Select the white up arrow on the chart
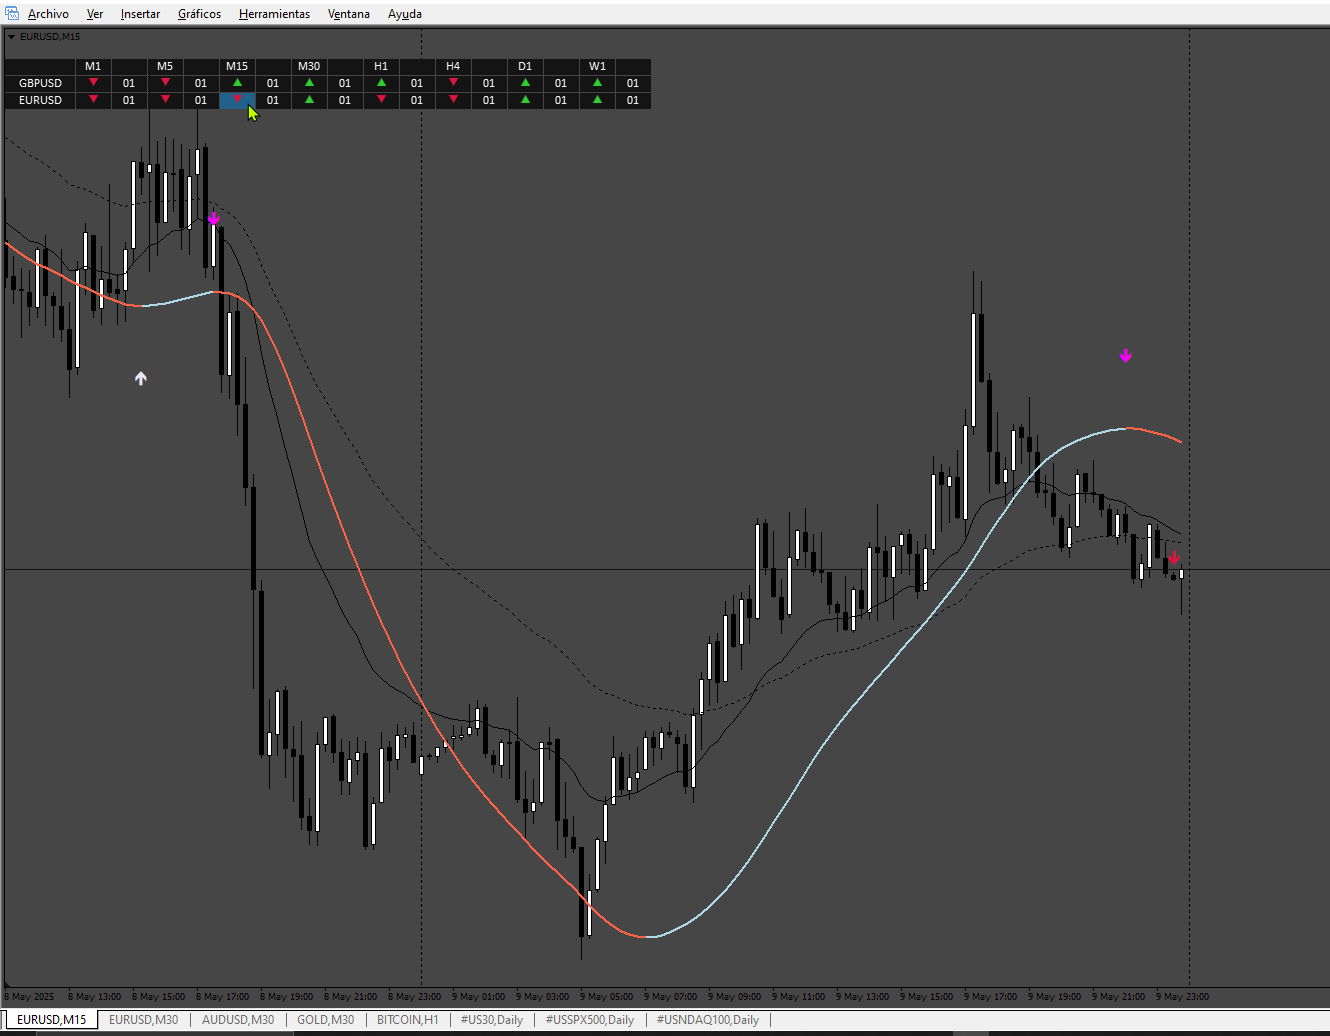Viewport: 1330px width, 1036px height. click(141, 378)
